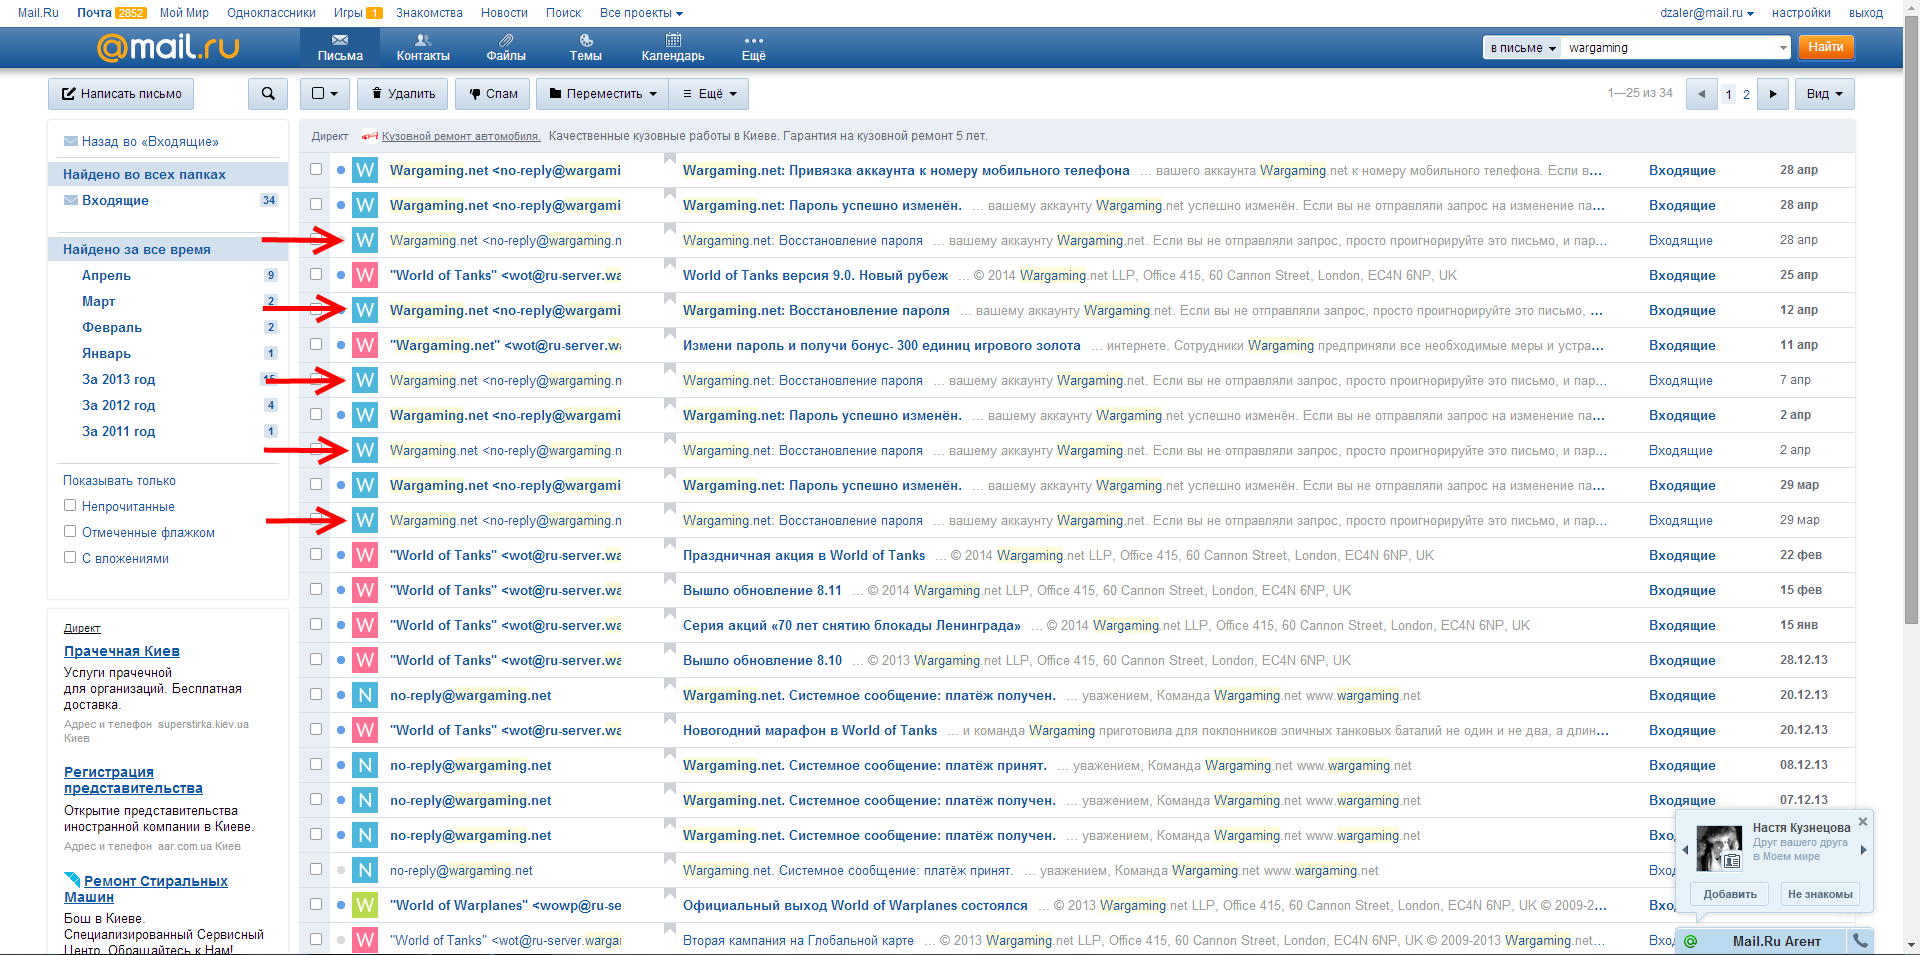Click the W avatar of 'Привязка аккаунта' email

(365, 170)
